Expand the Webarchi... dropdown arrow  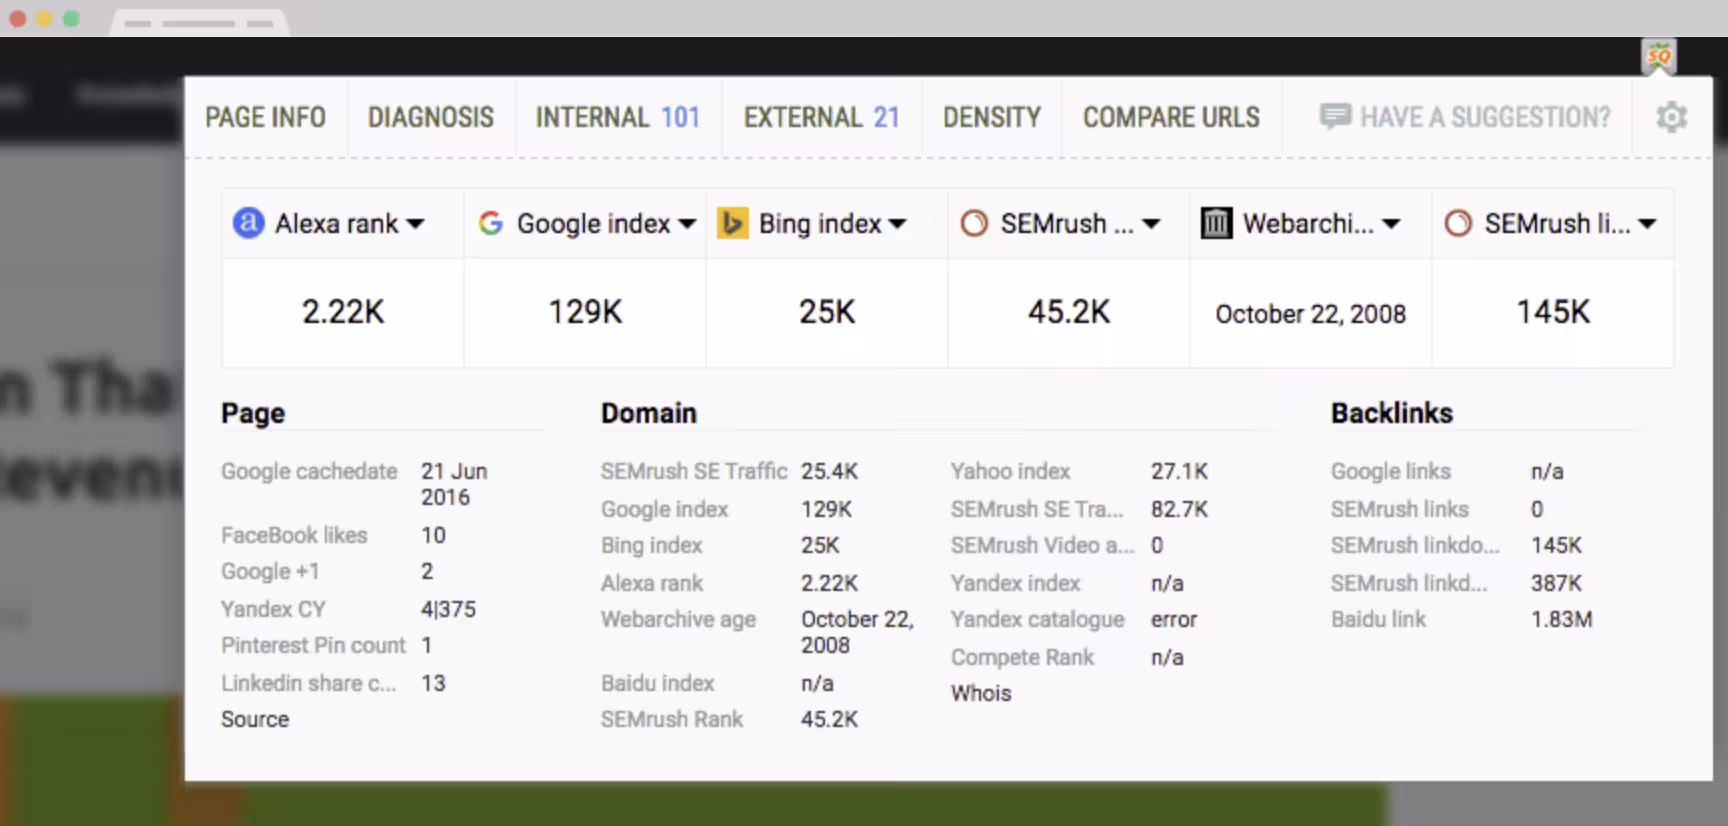[1391, 224]
